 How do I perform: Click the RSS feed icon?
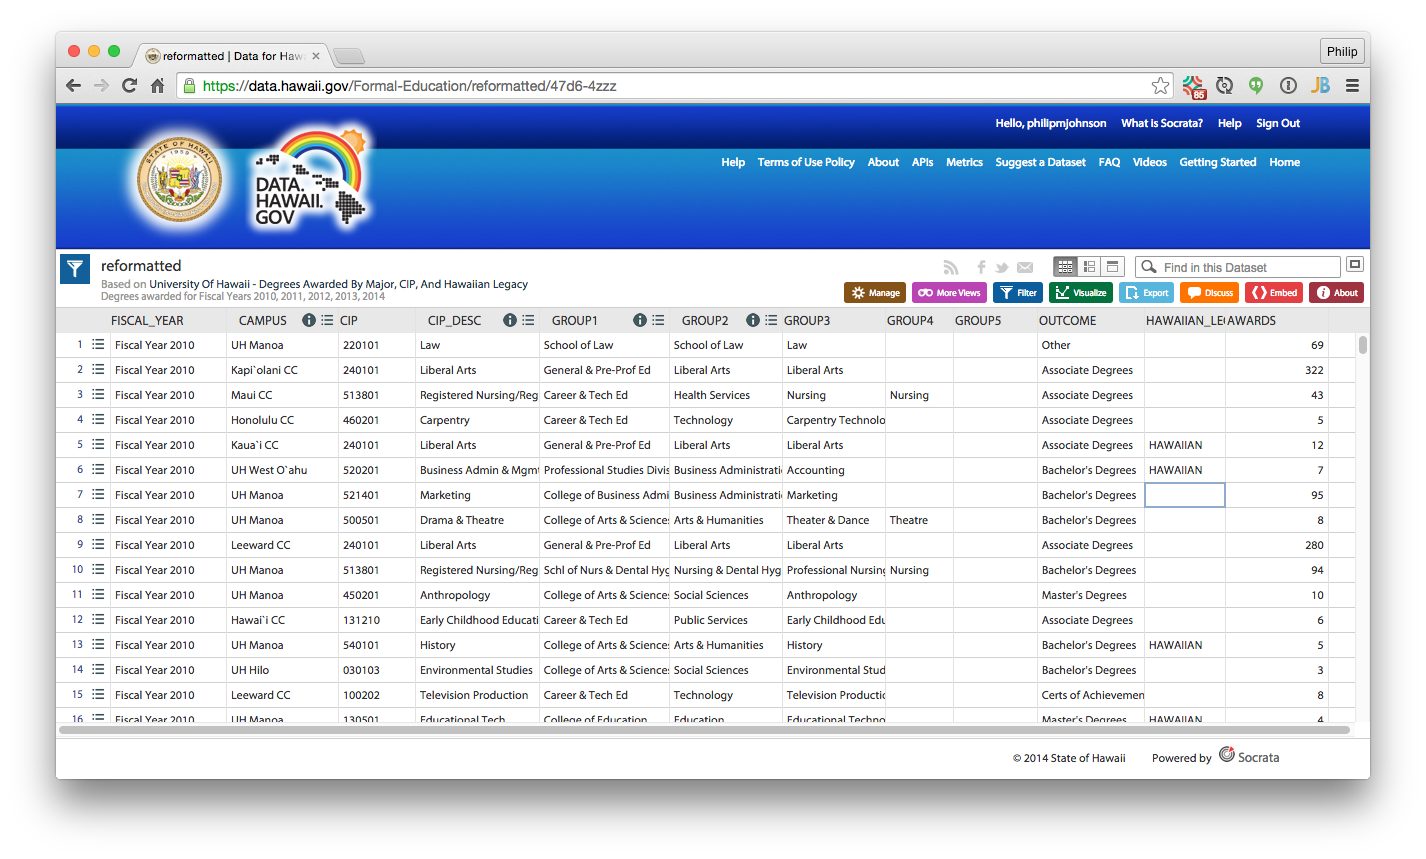[x=951, y=267]
